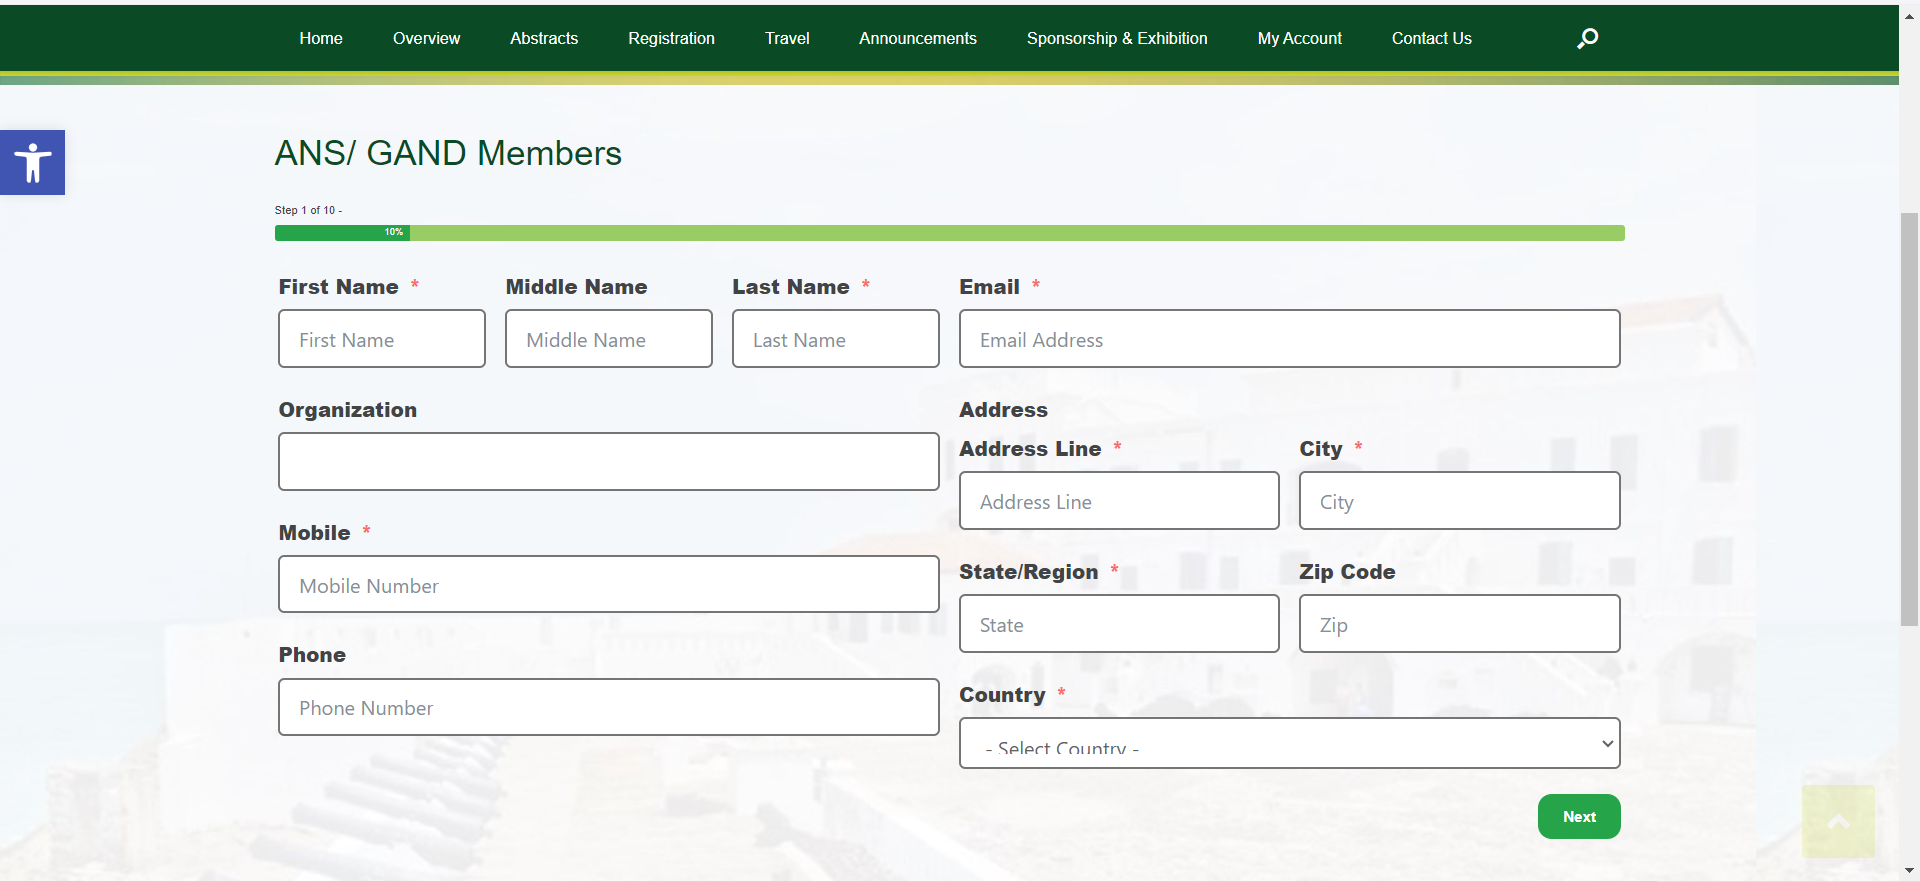Click the Phone field label
1920x882 pixels.
312,655
